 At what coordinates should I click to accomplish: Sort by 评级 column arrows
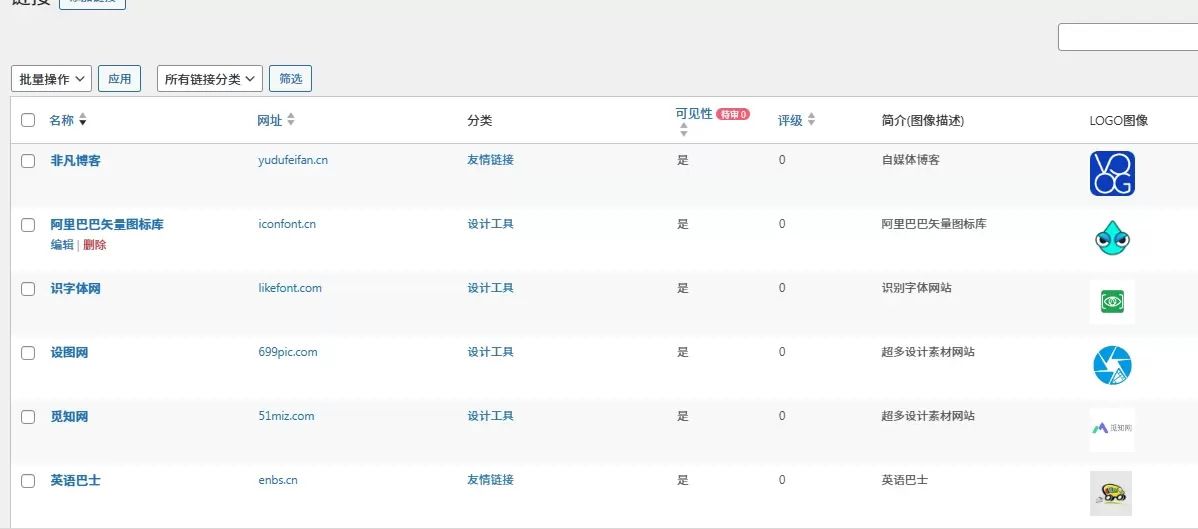coord(811,120)
